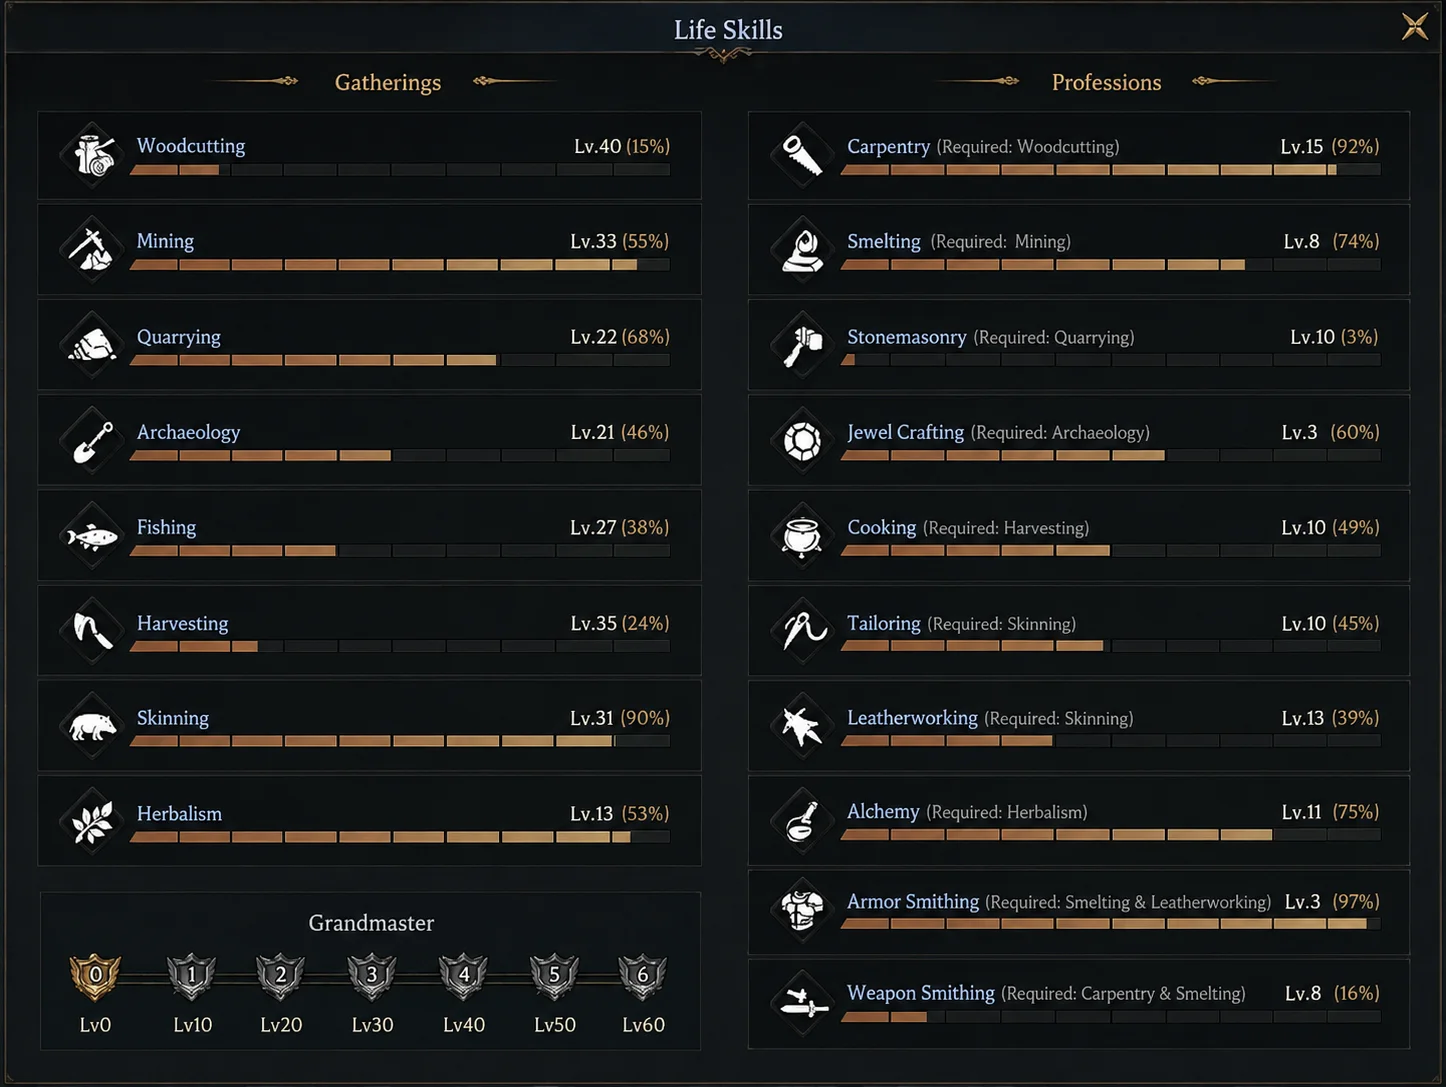Click the Archaeology progress bar

(400, 456)
